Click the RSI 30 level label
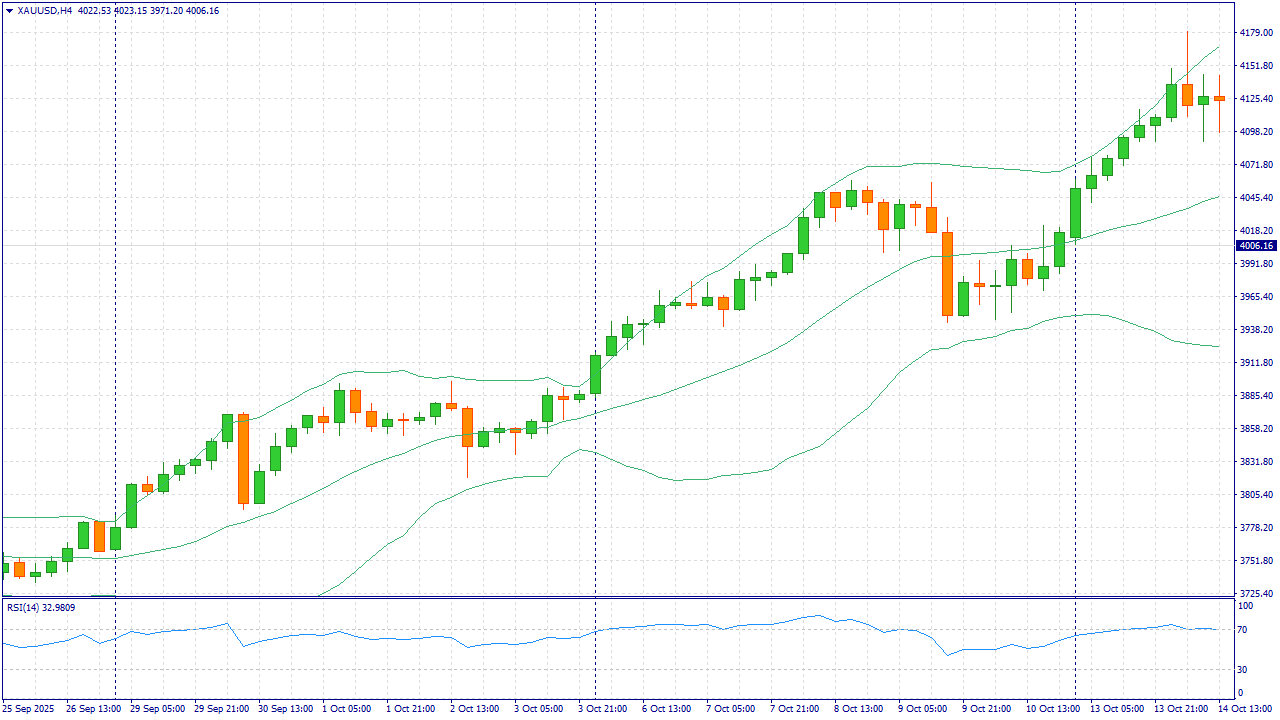 click(x=1244, y=670)
